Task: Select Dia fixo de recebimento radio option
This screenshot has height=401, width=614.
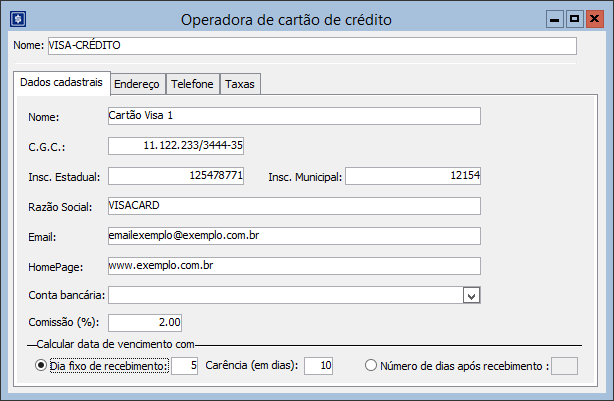Action: pos(41,366)
